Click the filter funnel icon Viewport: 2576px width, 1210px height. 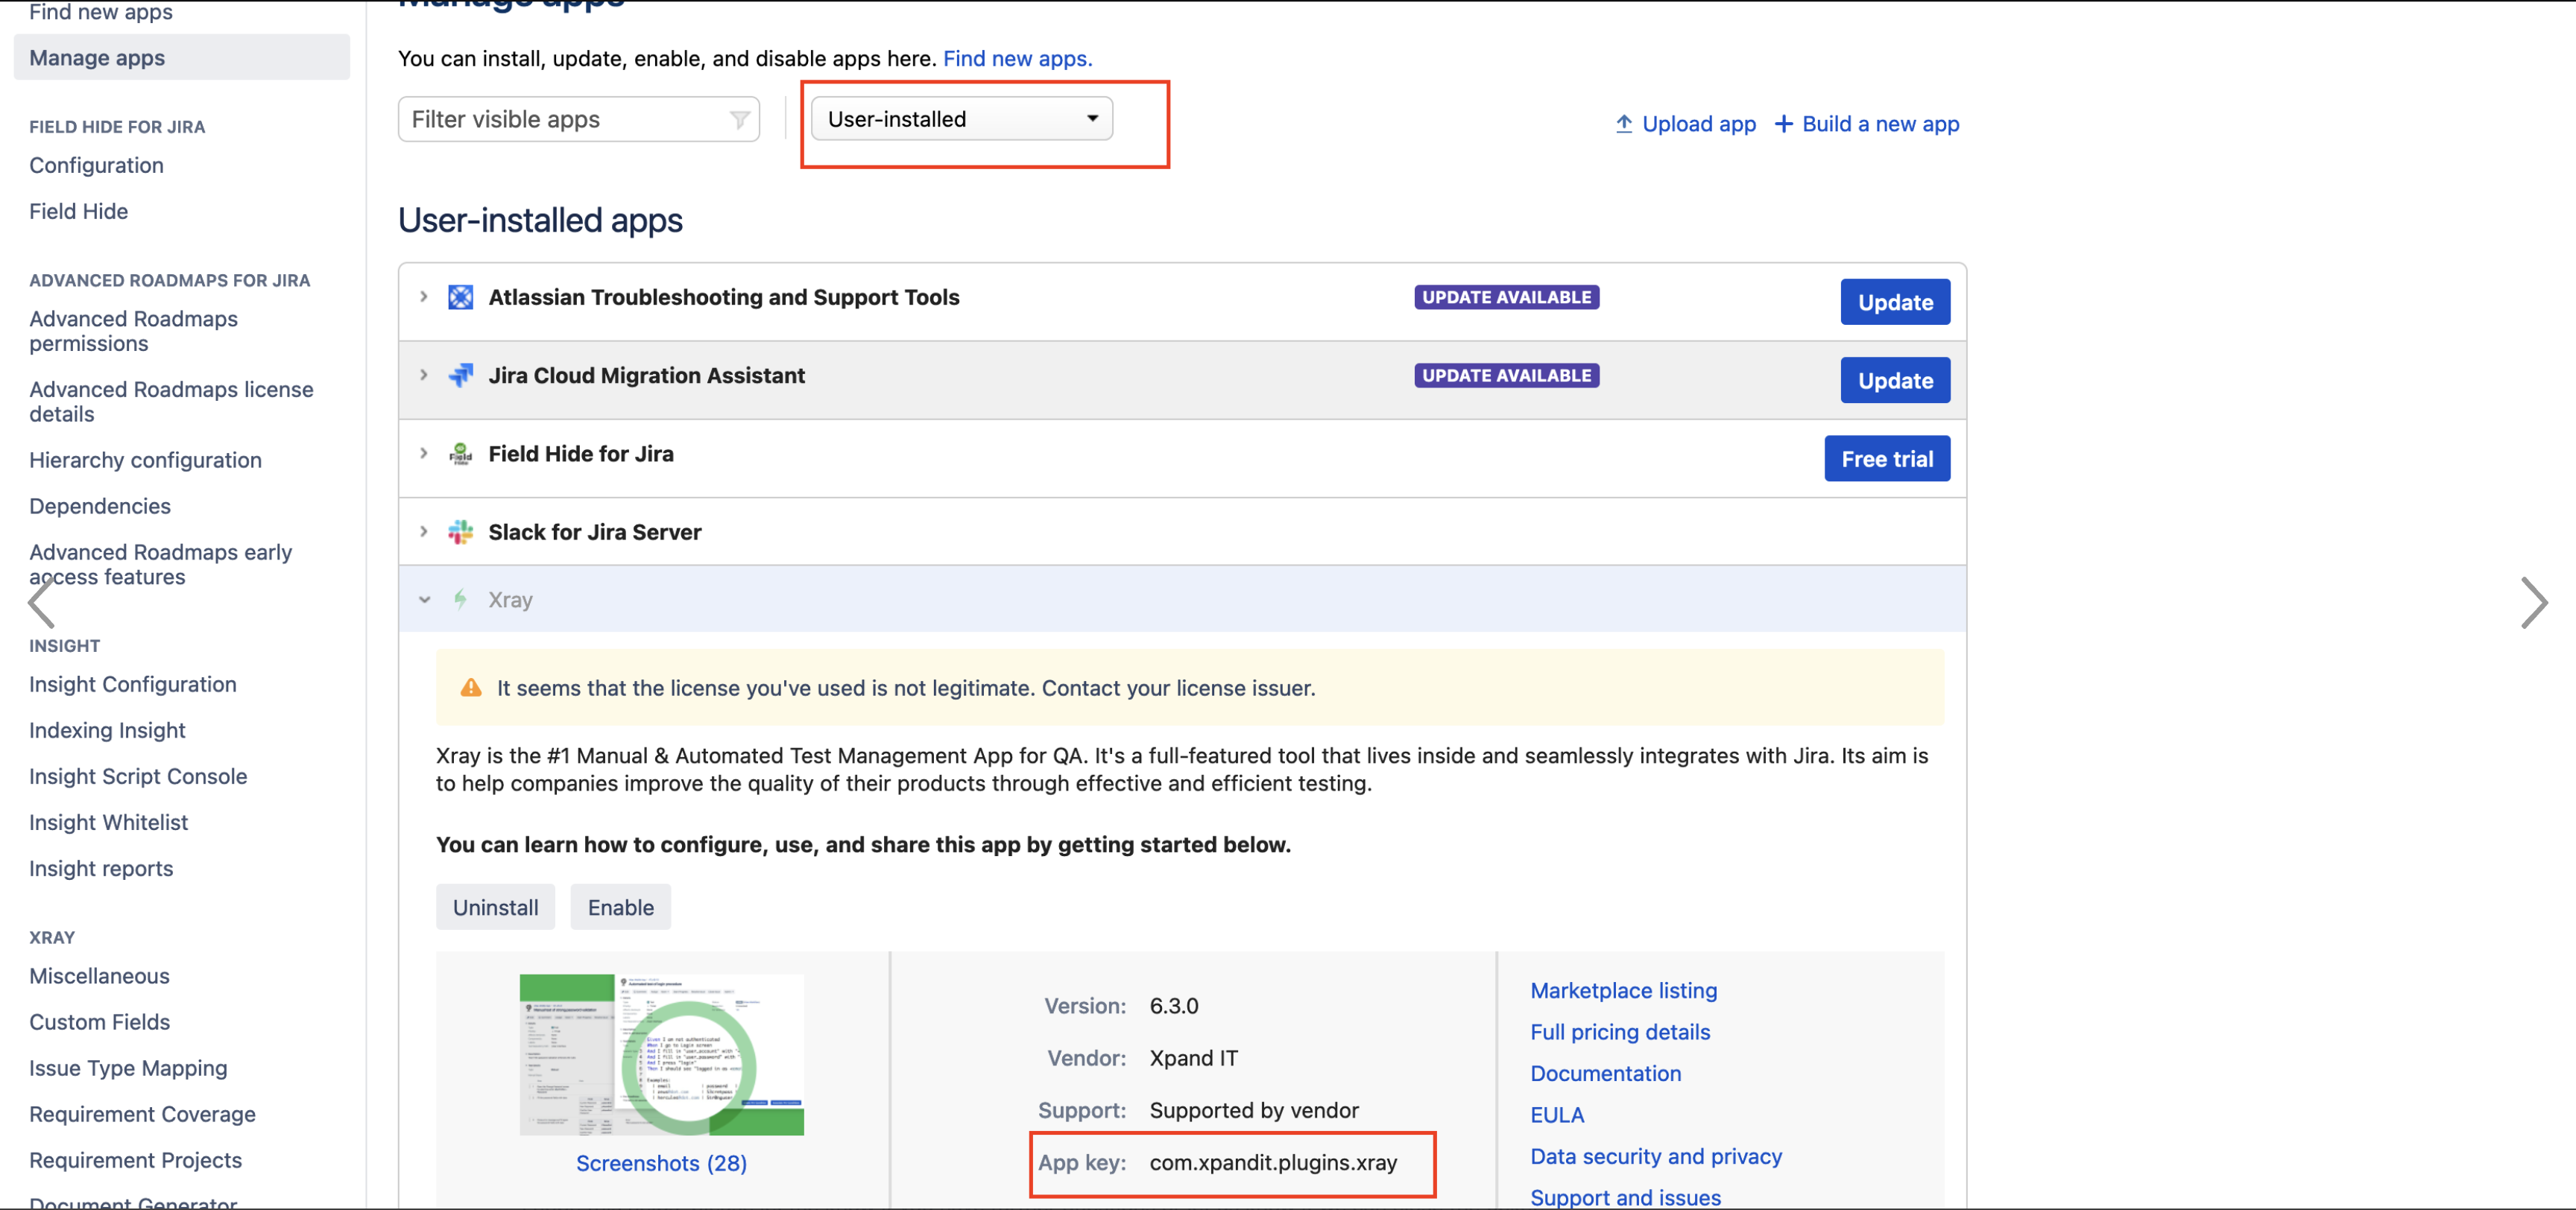click(x=739, y=120)
